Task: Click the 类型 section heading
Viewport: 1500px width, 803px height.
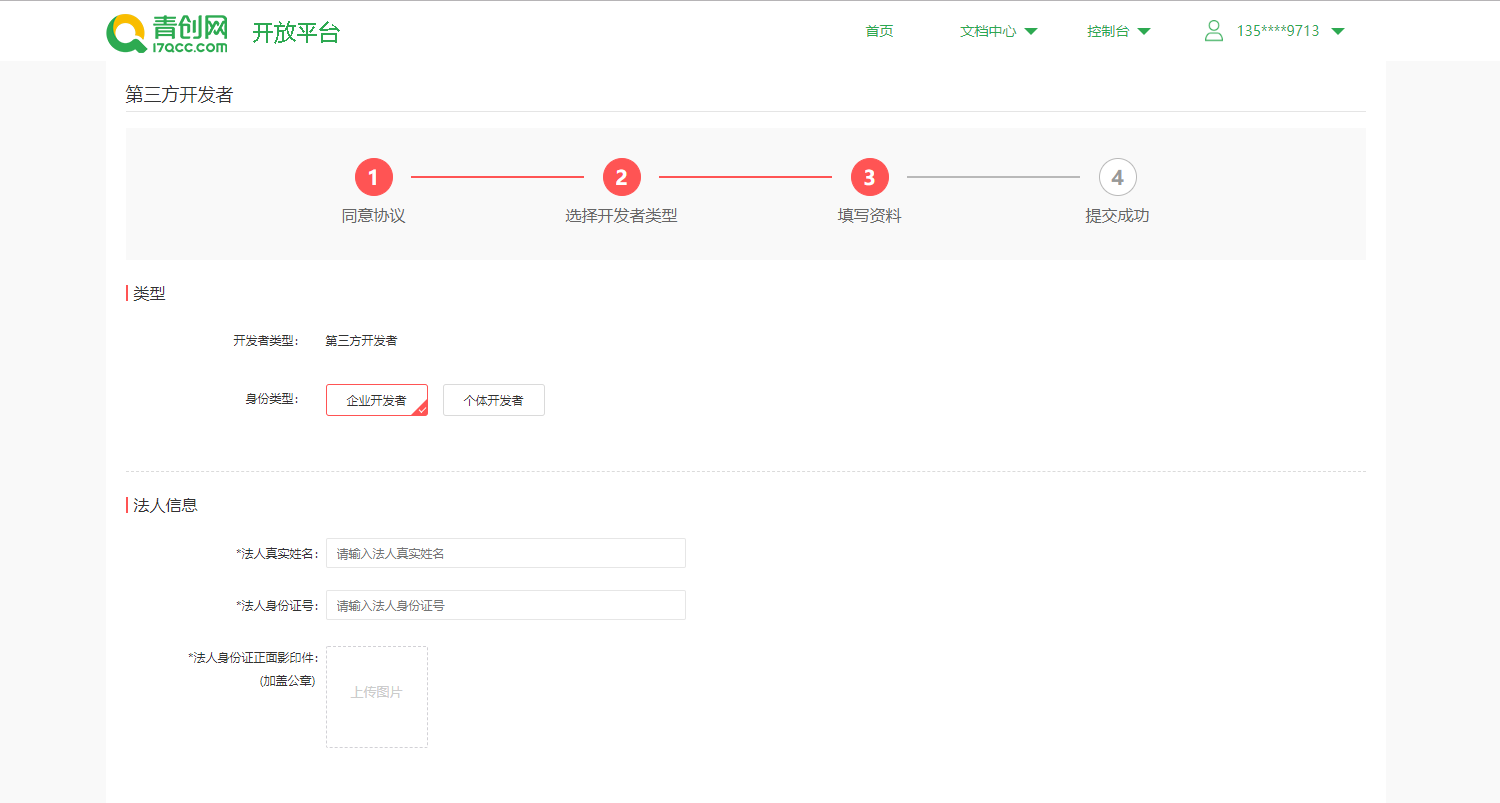Action: 149,294
